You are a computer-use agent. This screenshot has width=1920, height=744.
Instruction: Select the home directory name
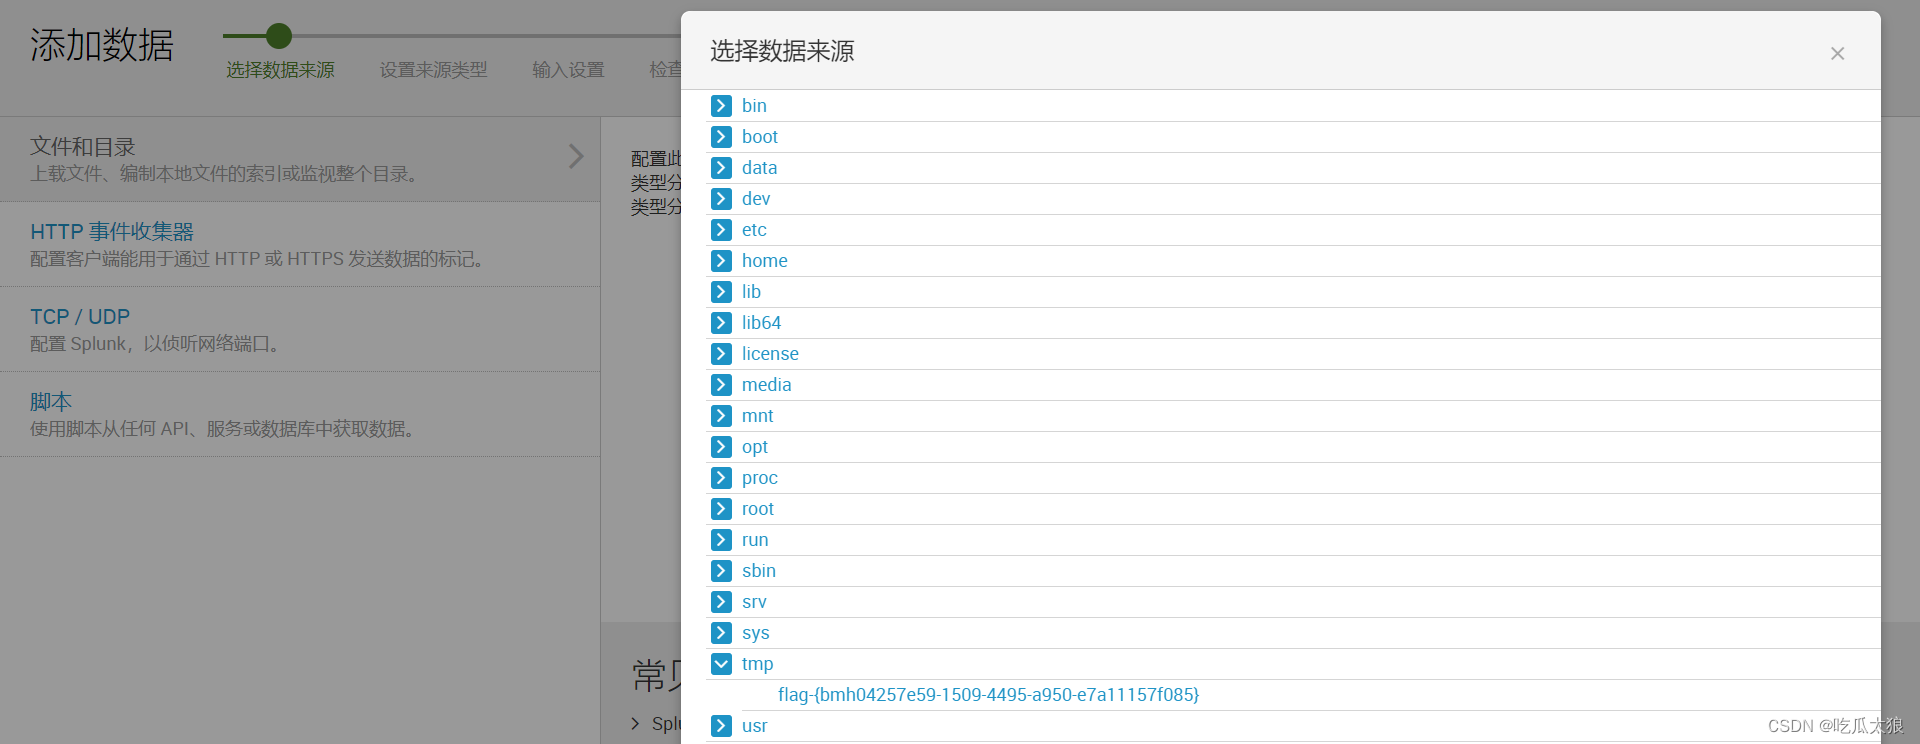tap(765, 261)
